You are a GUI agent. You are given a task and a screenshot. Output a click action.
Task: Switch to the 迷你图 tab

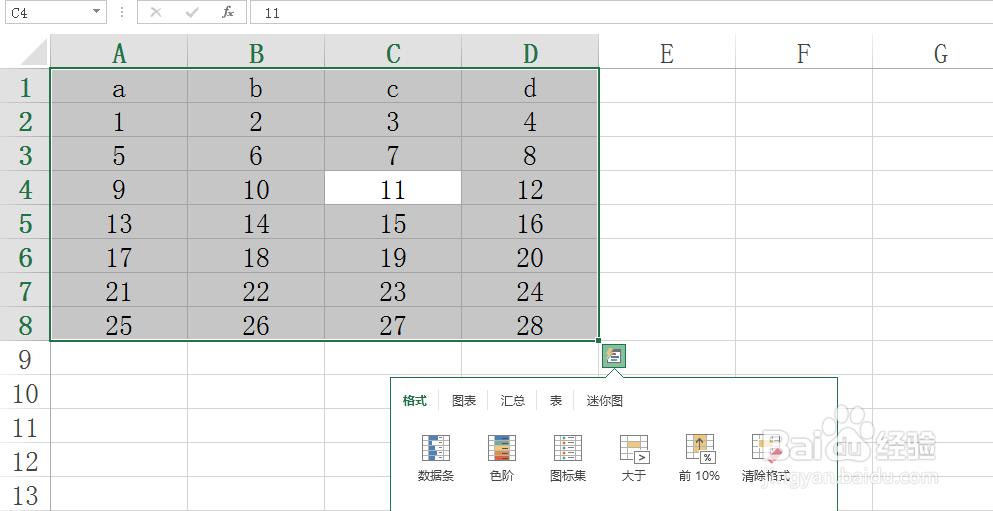(x=604, y=401)
